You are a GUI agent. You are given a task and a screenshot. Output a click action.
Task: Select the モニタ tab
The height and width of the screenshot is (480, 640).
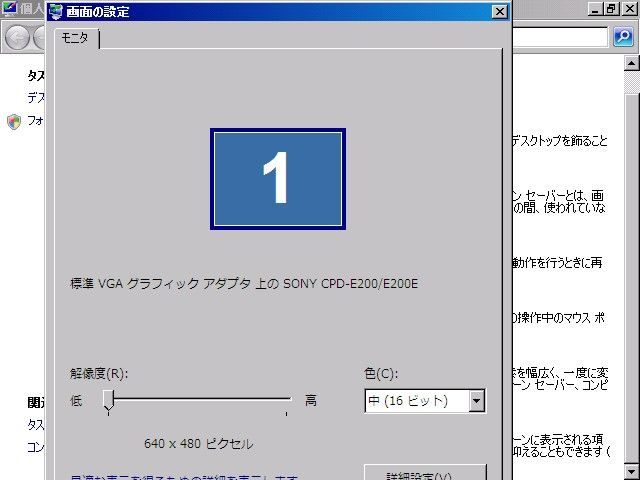[75, 38]
